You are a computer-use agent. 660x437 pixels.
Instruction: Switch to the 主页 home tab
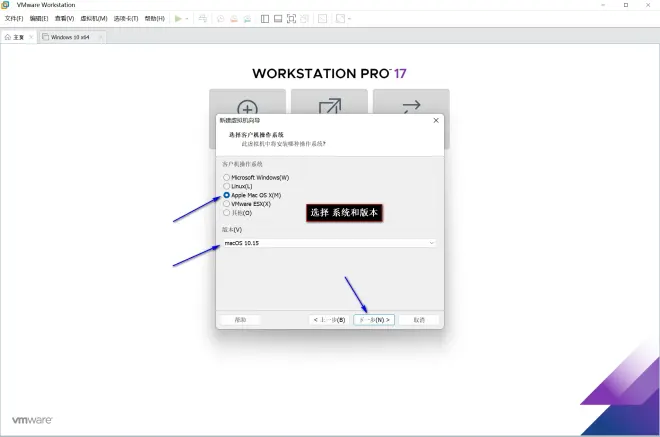tap(19, 37)
